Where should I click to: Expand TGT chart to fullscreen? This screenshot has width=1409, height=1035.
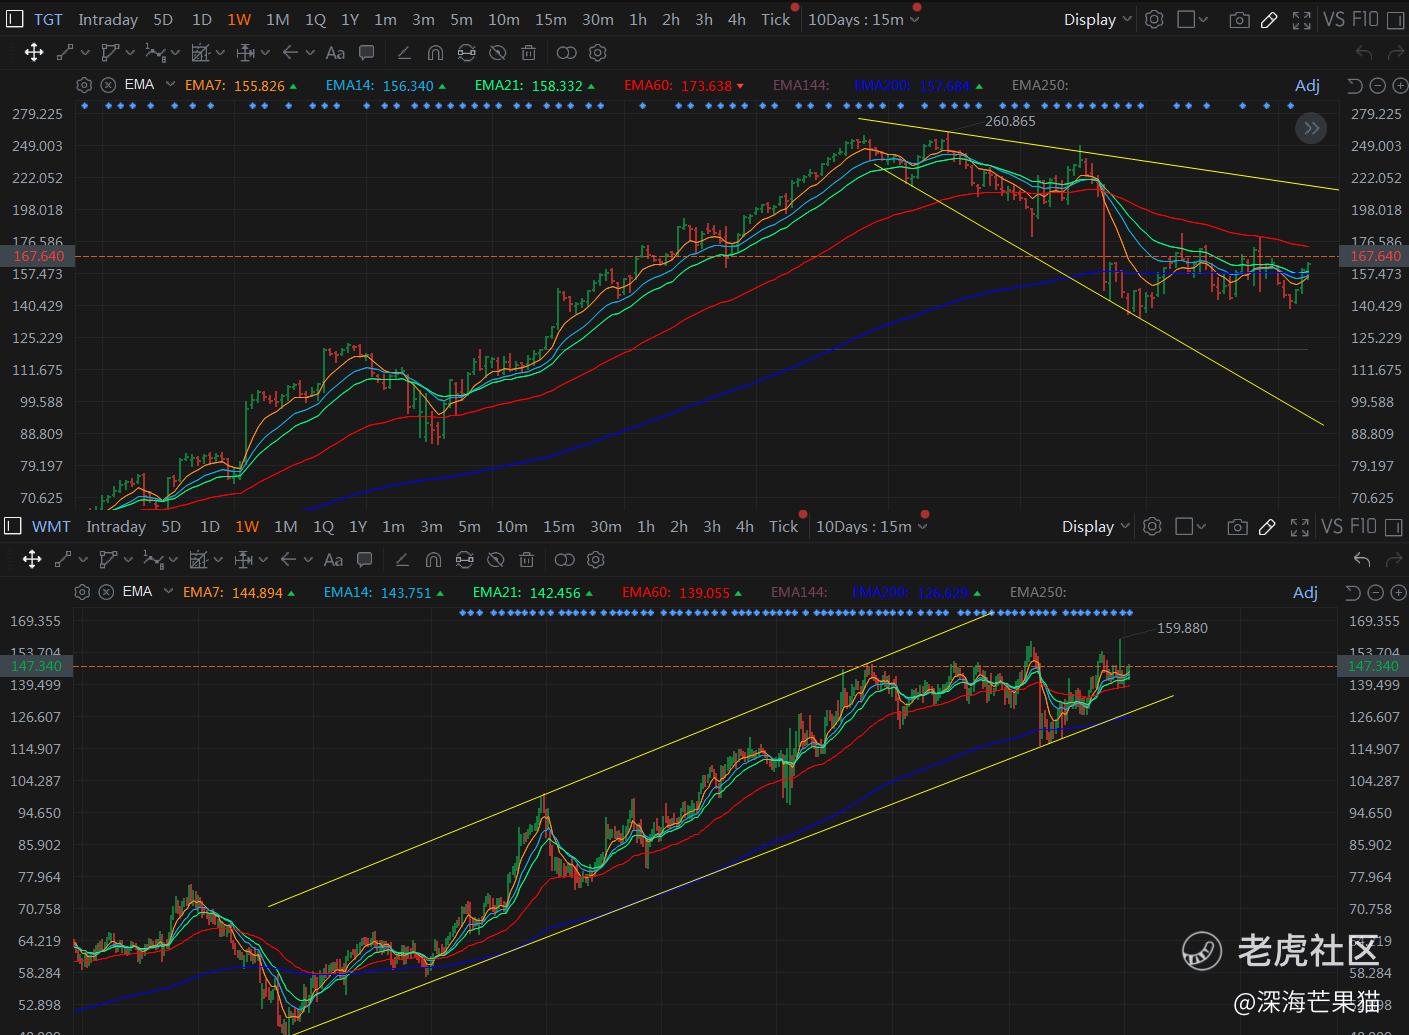[x=1301, y=20]
